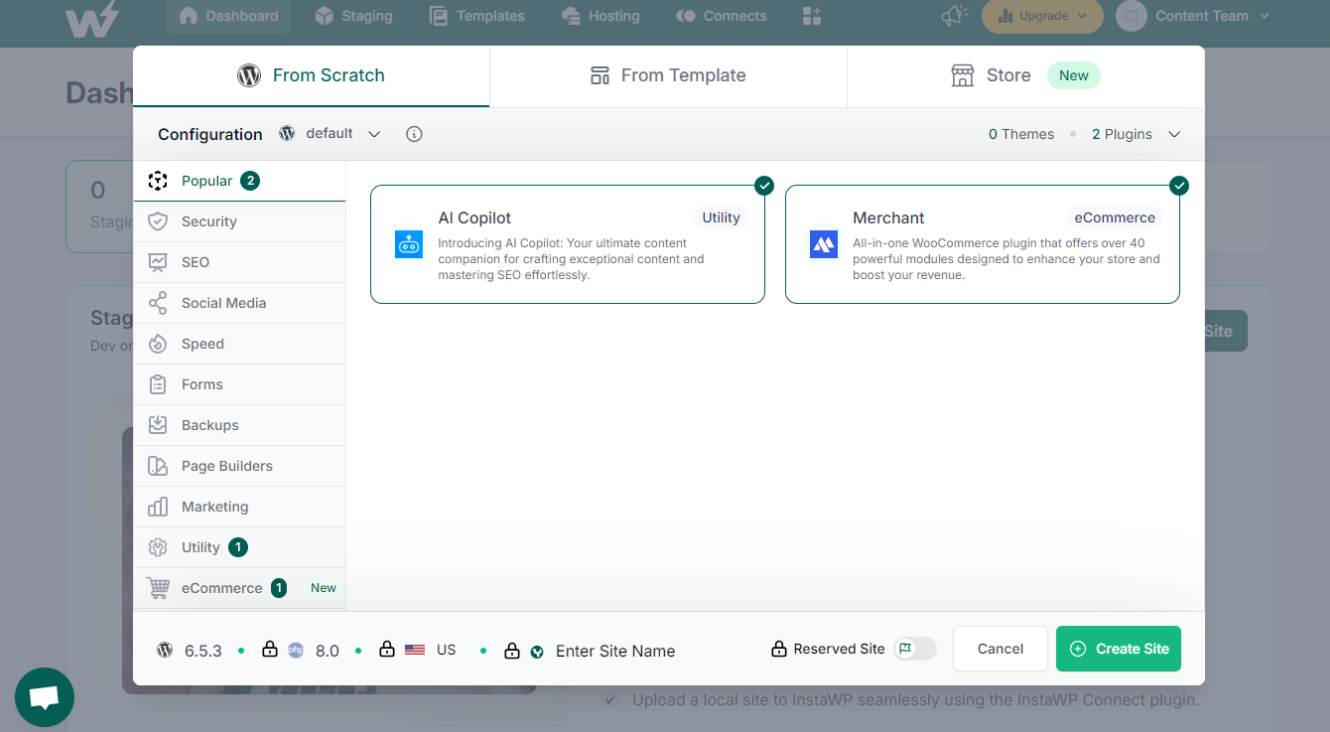Screen dimensions: 1330x732
Task: Click the AI Copilot plugin title
Action: (474, 218)
